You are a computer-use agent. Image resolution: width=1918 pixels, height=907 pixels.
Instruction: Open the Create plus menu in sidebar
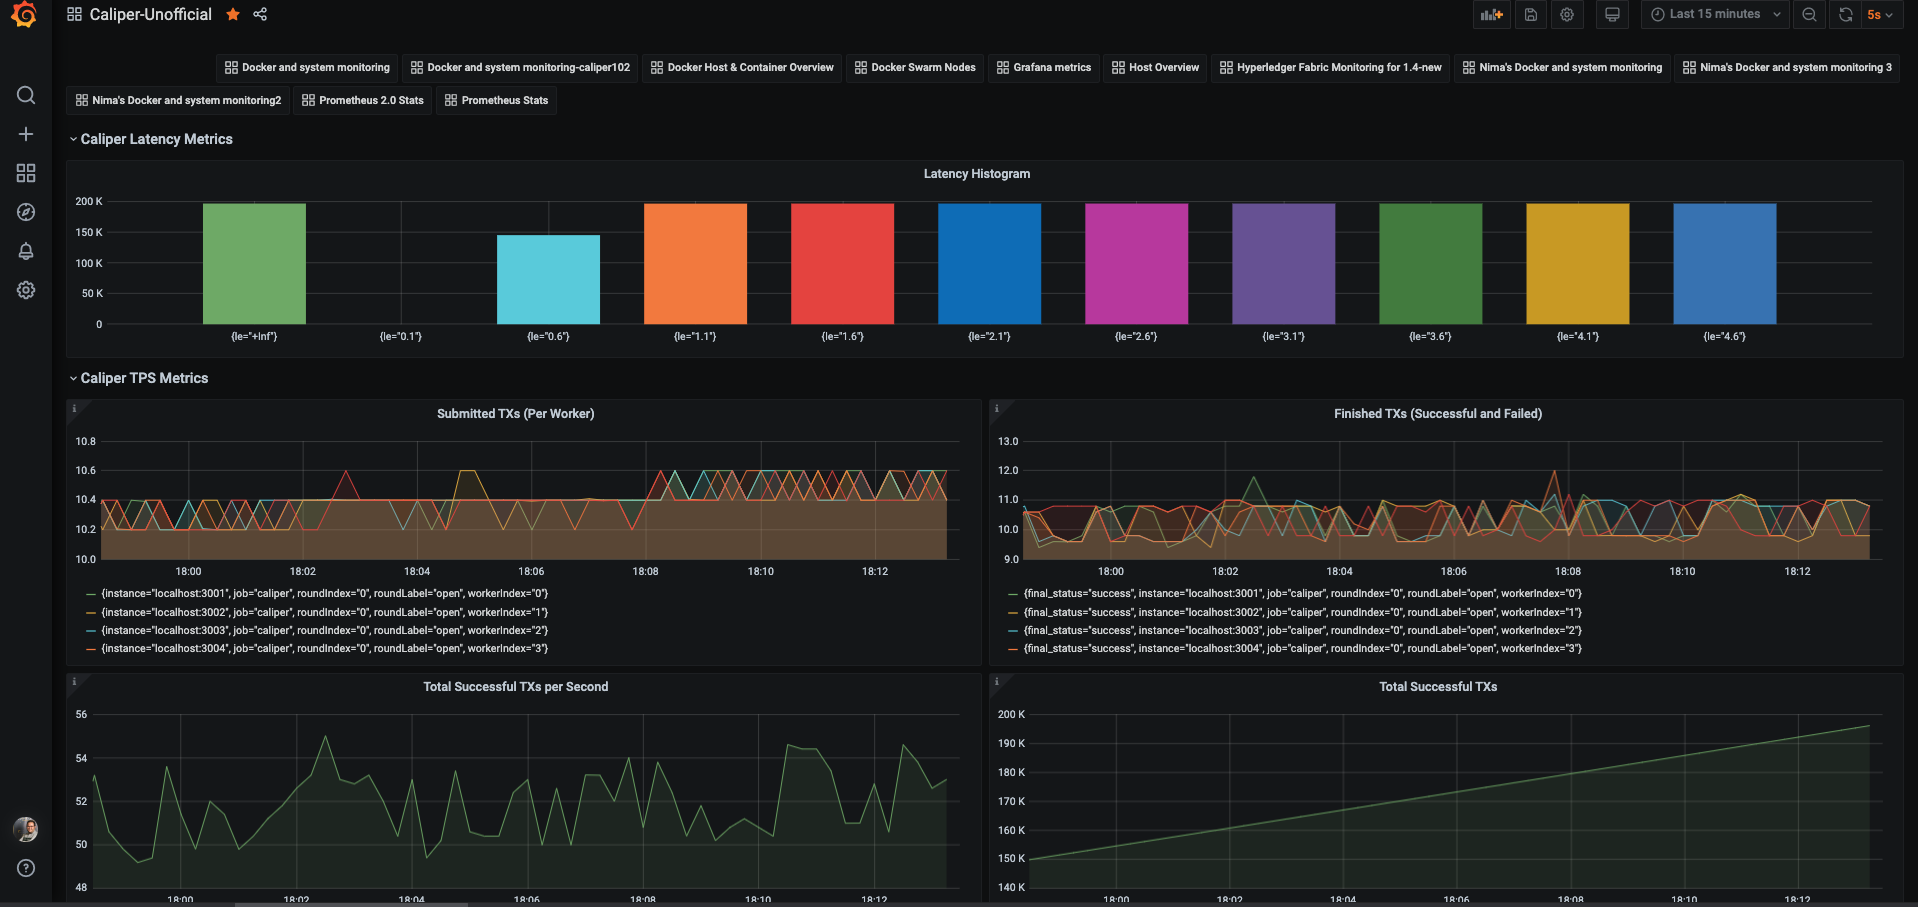(x=26, y=134)
